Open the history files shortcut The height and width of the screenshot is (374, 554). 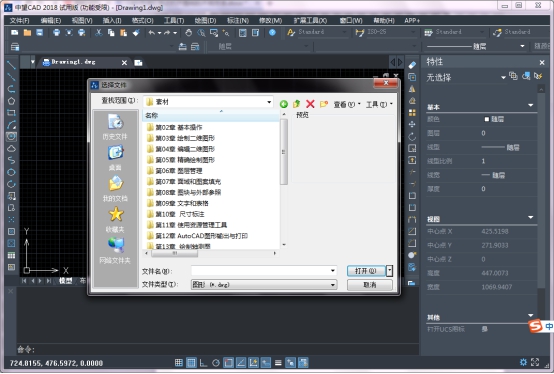pos(115,127)
